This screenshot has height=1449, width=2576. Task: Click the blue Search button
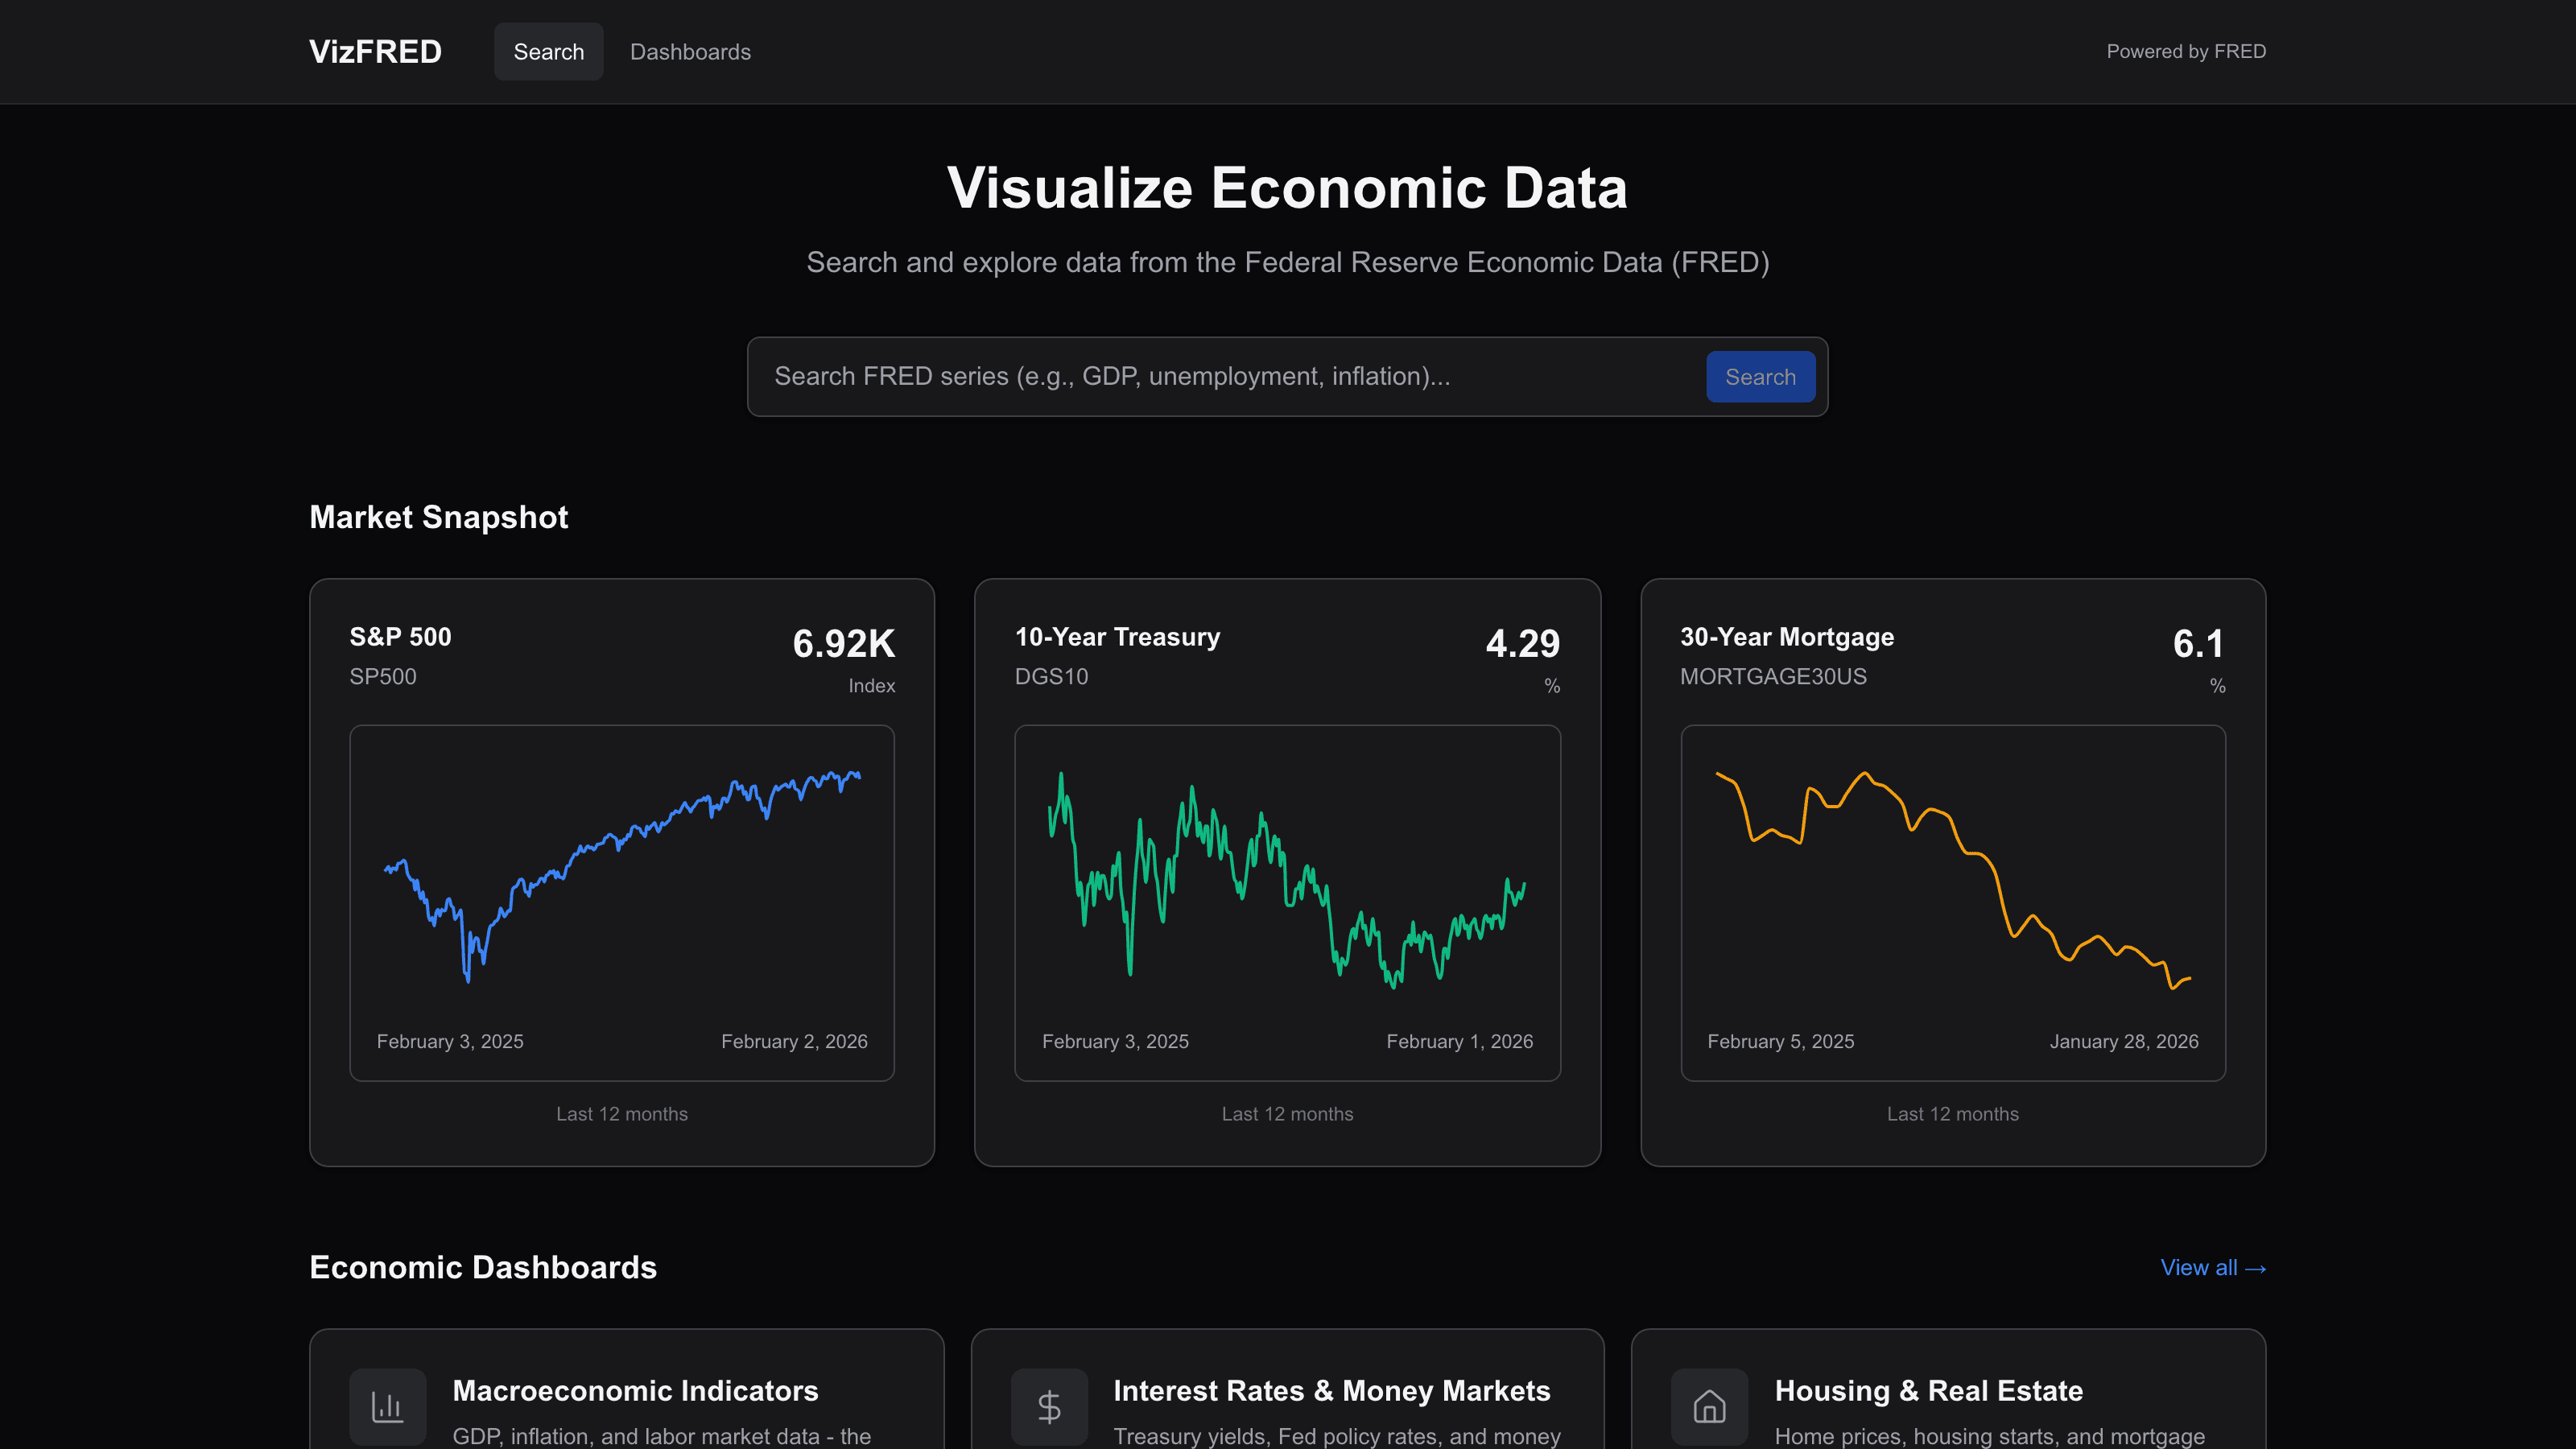click(1760, 377)
